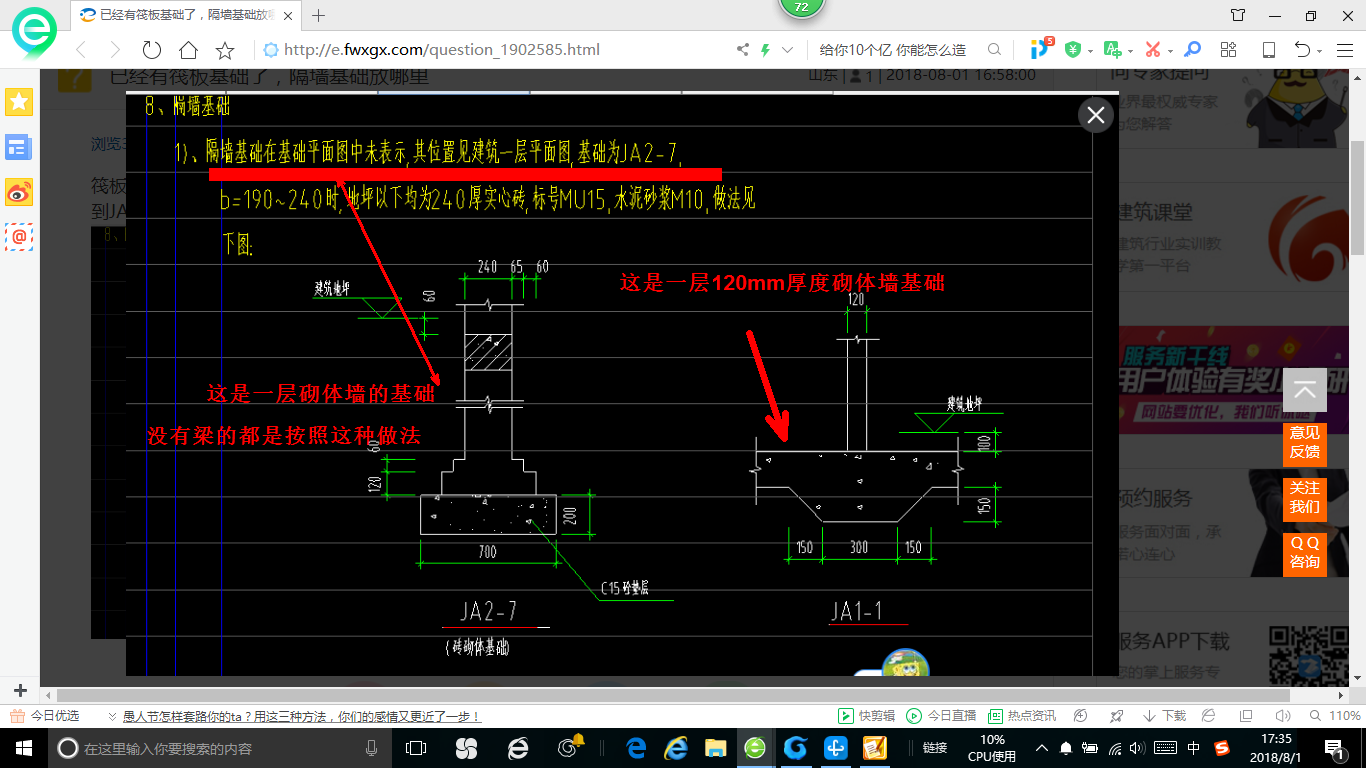Image resolution: width=1366 pixels, height=768 pixels.
Task: Open the 愚人节 news headline link
Action: [302, 716]
